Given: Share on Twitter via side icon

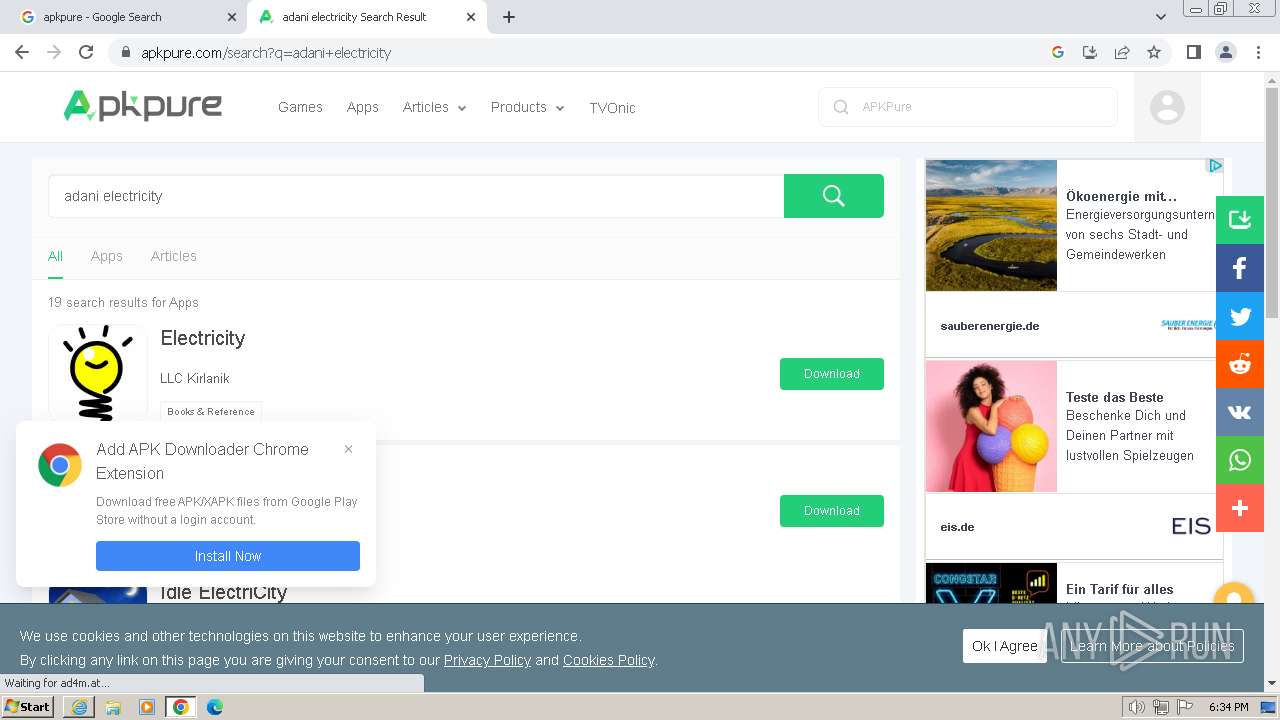Looking at the screenshot, I should 1240,316.
